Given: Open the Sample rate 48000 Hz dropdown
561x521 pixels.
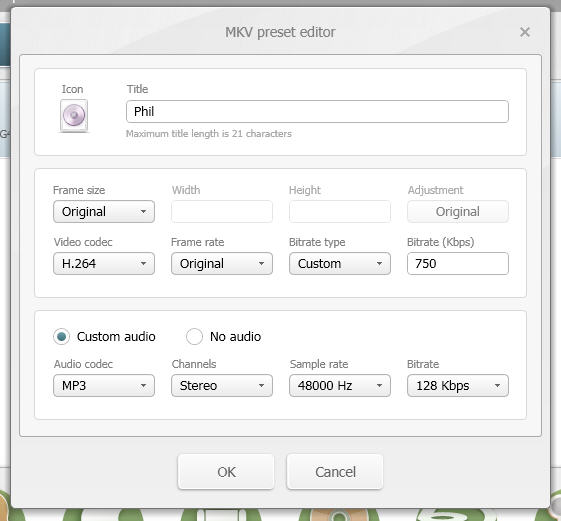Looking at the screenshot, I should tap(340, 386).
